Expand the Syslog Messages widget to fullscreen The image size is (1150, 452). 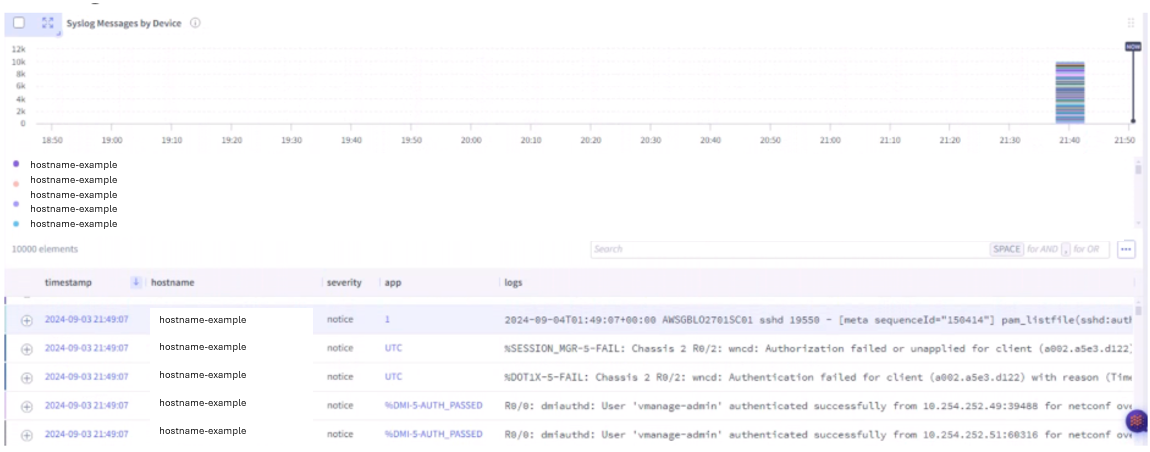click(x=48, y=23)
